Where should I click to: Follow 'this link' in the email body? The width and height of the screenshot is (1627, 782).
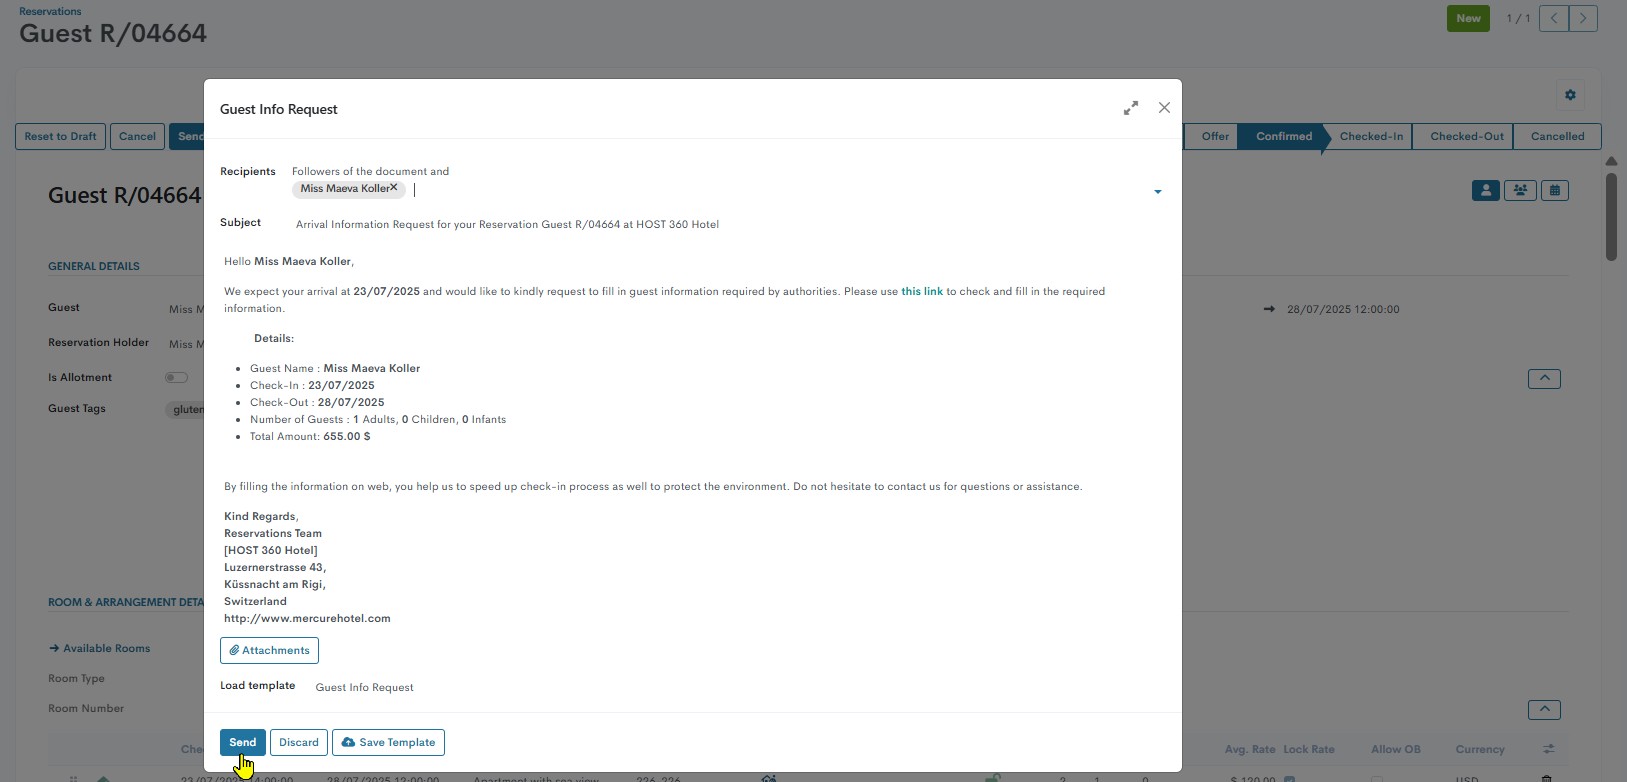coord(922,292)
